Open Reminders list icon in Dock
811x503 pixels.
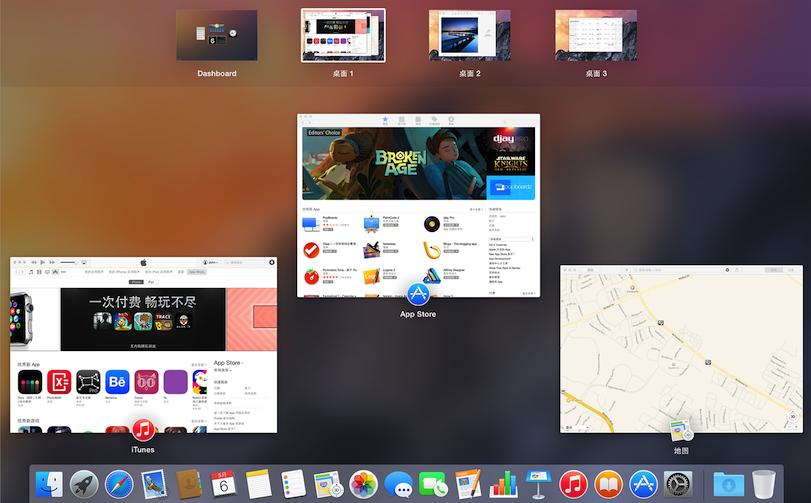[x=293, y=484]
